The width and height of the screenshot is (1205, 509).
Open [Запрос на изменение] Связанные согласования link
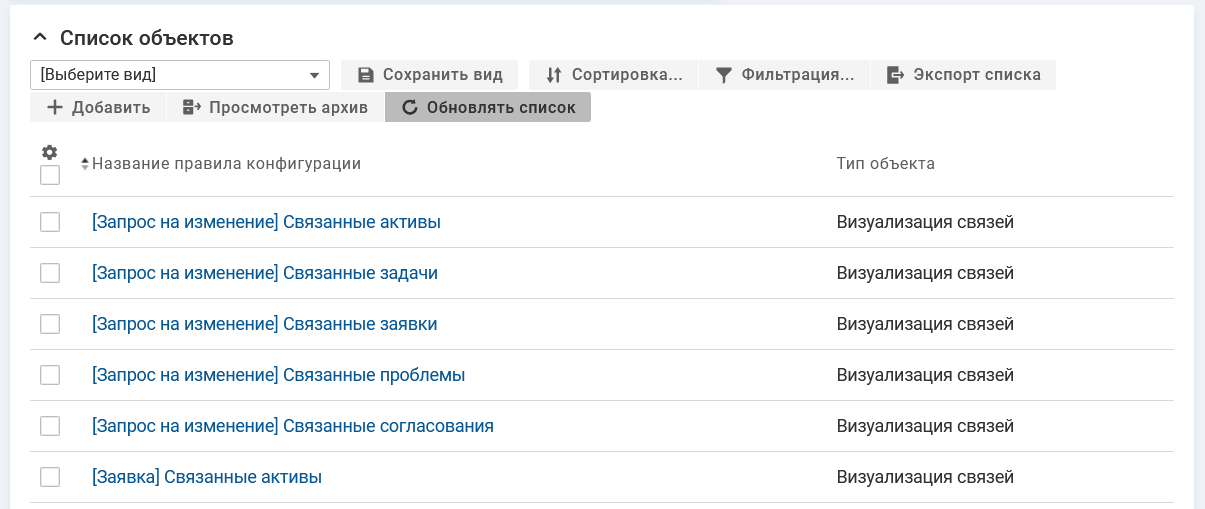pyautogui.click(x=292, y=426)
